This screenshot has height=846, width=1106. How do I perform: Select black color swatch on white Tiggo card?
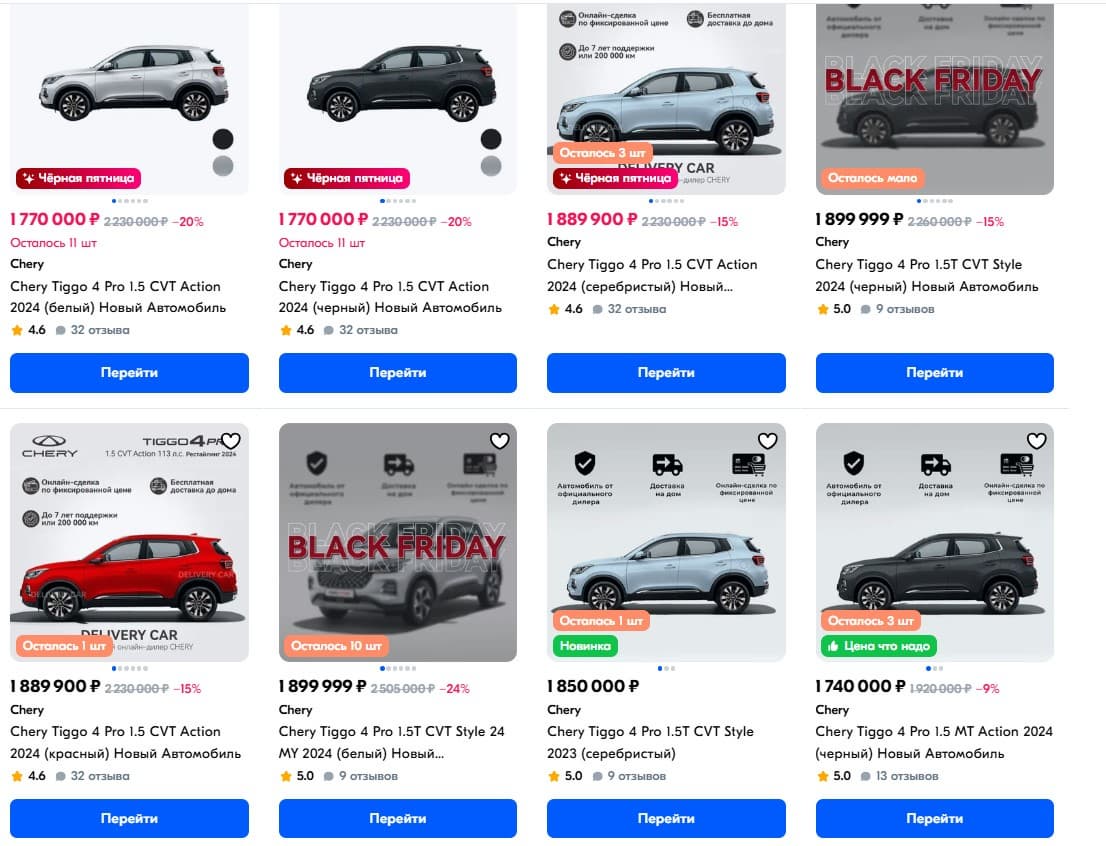coord(222,139)
